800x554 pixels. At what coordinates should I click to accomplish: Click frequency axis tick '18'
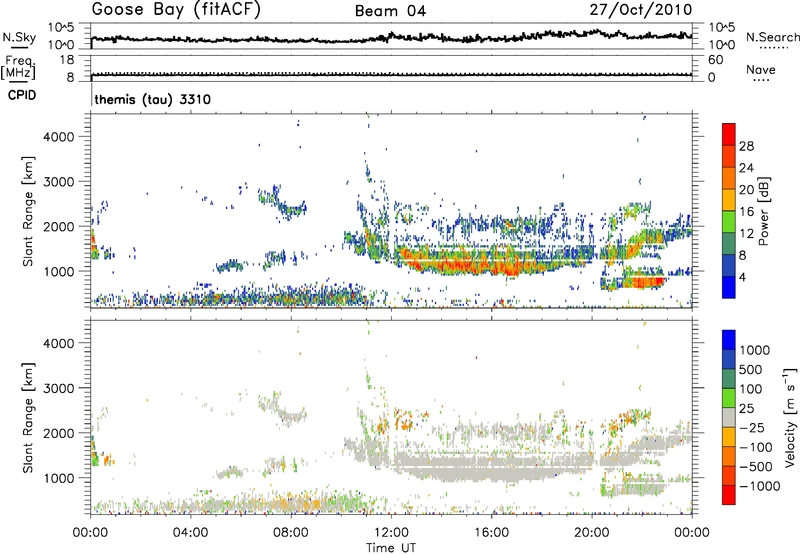point(66,60)
